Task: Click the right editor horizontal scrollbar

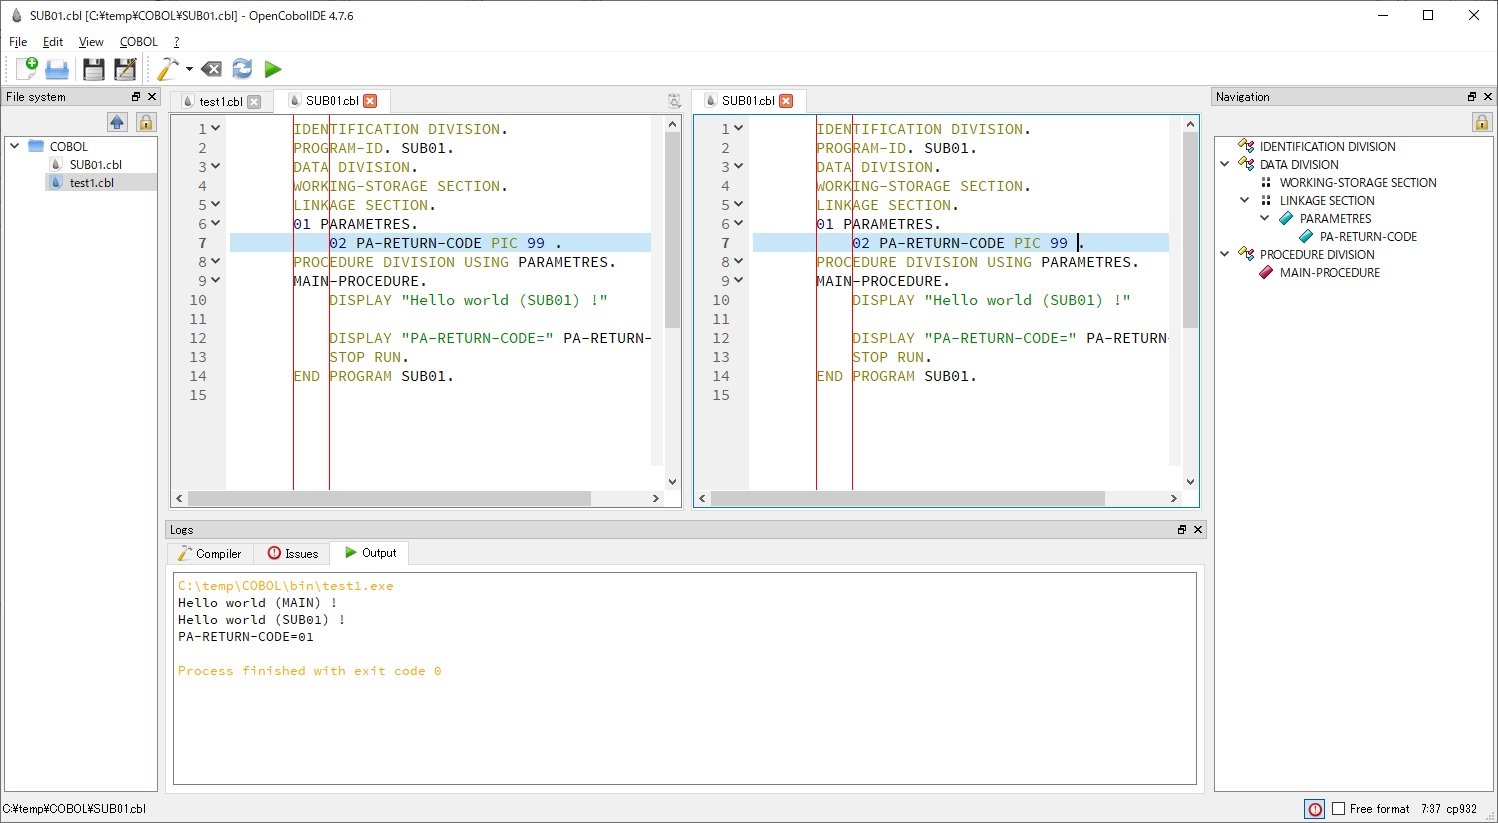Action: pyautogui.click(x=908, y=498)
